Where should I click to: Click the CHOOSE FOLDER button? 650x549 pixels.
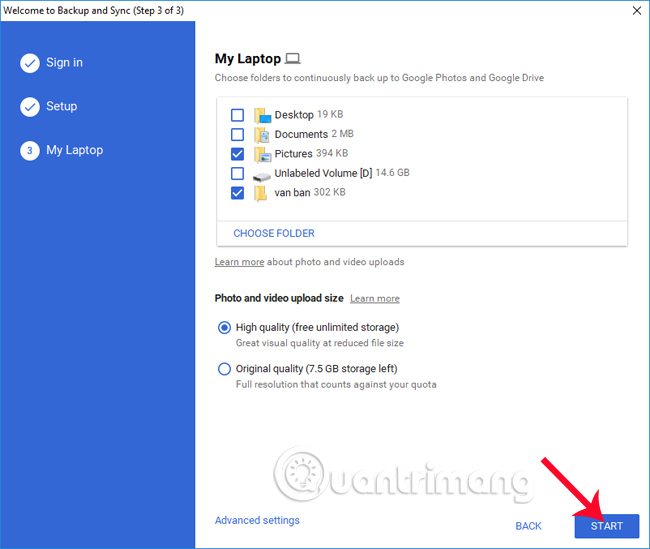274,233
